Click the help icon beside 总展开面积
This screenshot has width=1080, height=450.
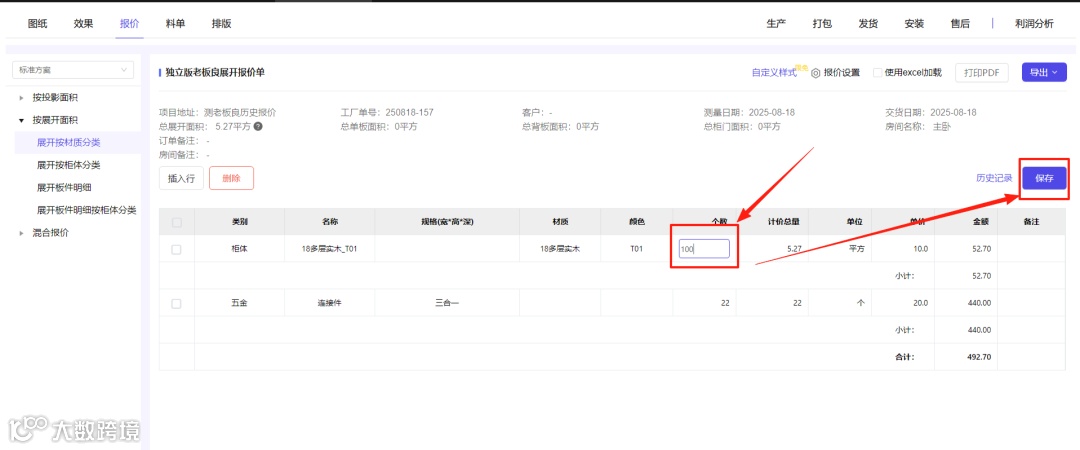258,127
